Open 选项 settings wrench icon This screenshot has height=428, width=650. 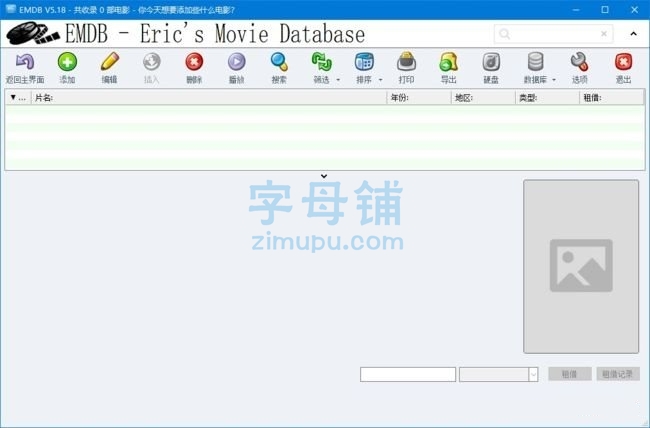579,62
